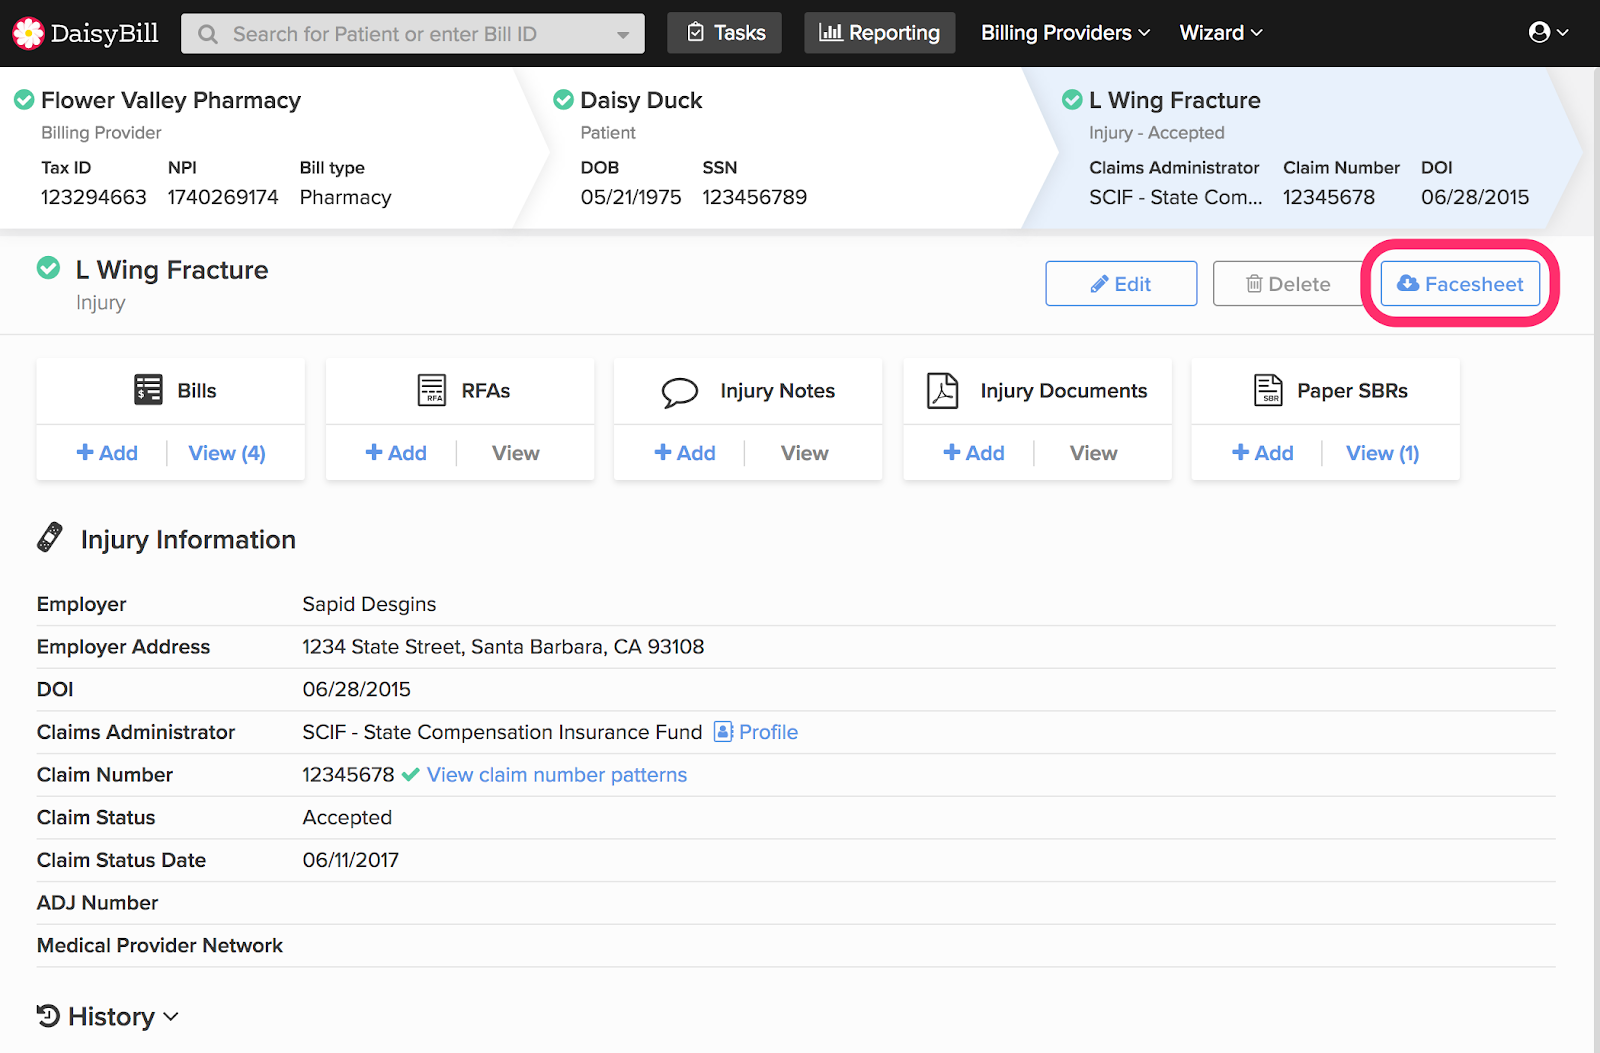Select the SSN 123456789
This screenshot has width=1600, height=1053.
tap(754, 197)
